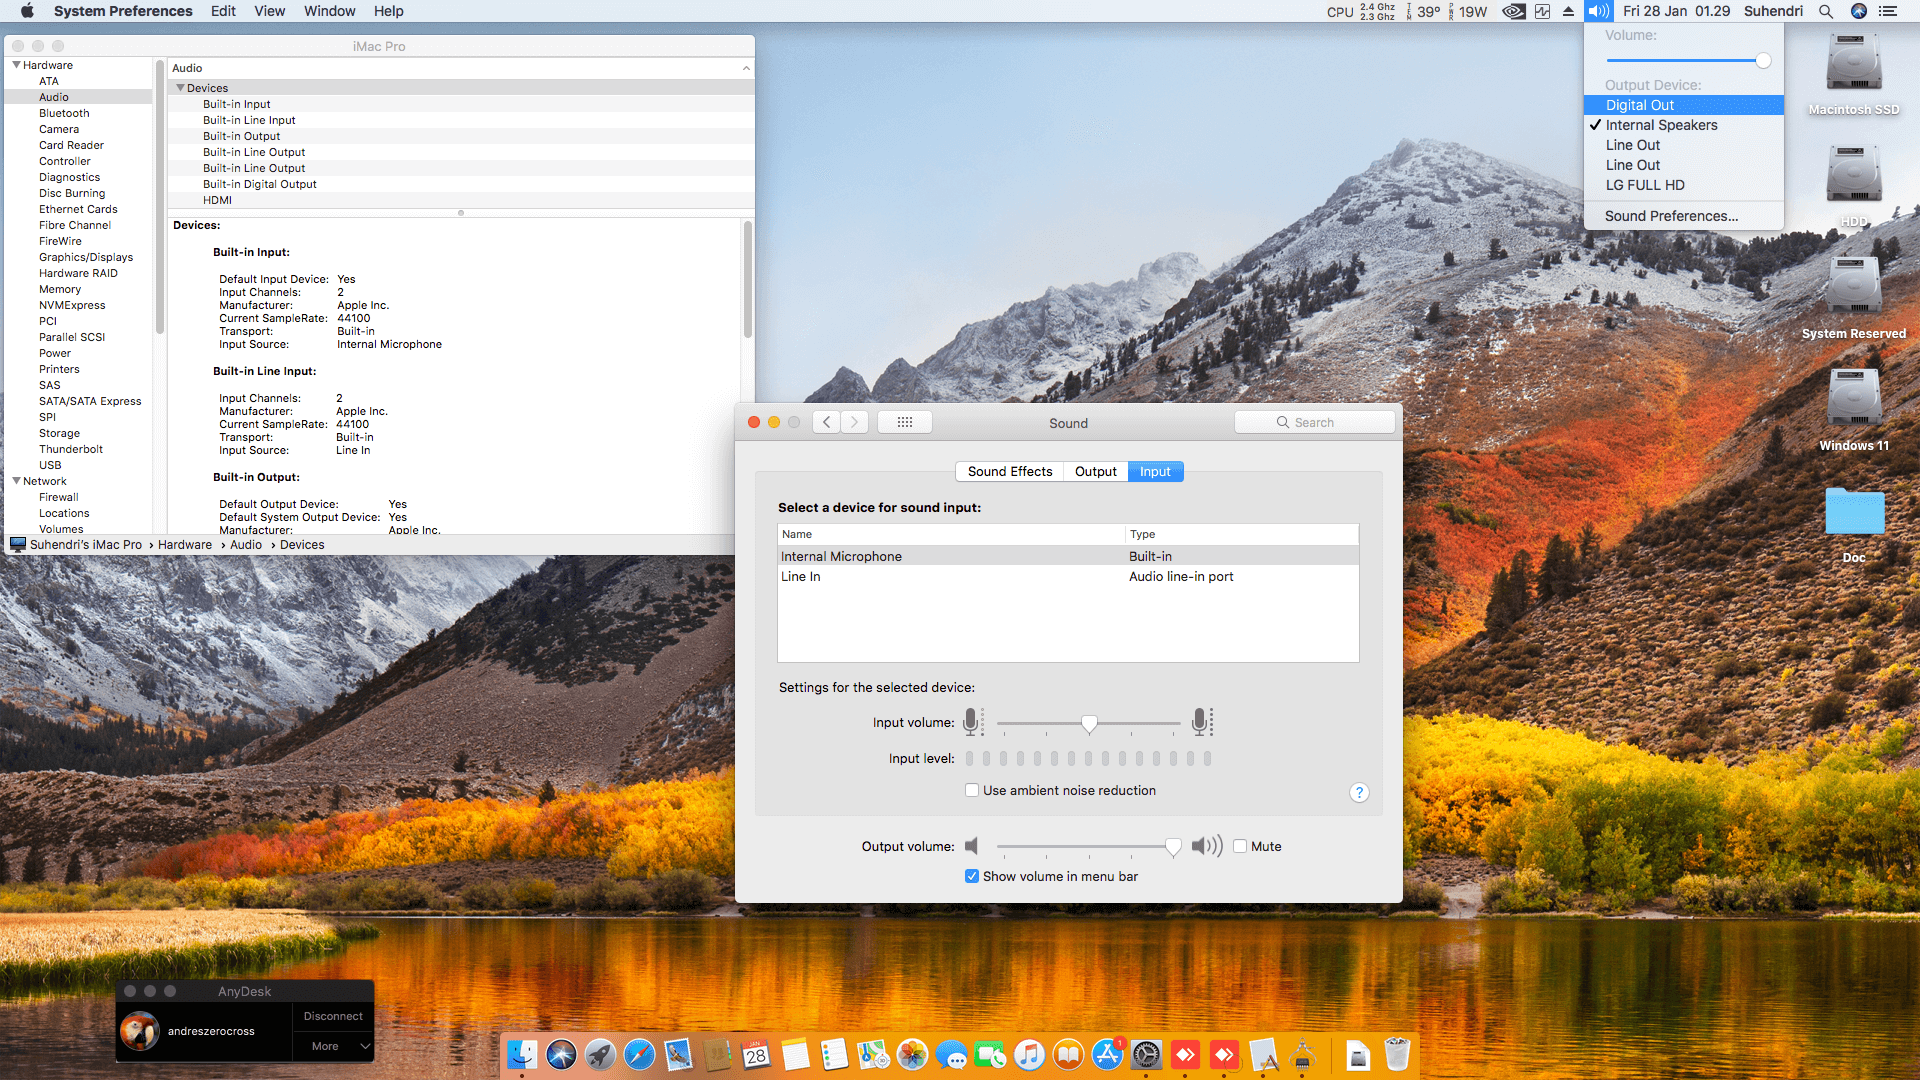Switch to the Sound Effects tab

tap(1009, 471)
